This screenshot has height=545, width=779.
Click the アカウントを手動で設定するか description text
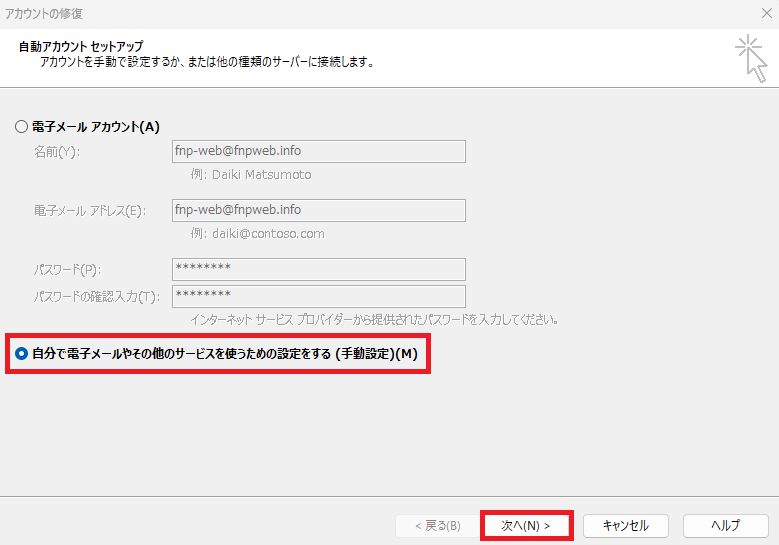click(x=207, y=62)
